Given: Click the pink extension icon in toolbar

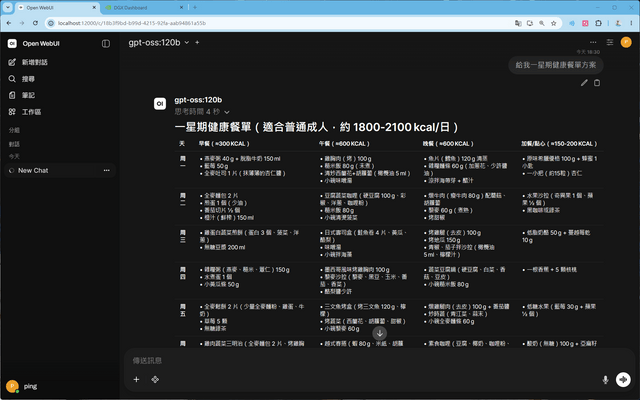Looking at the screenshot, I should (x=585, y=23).
